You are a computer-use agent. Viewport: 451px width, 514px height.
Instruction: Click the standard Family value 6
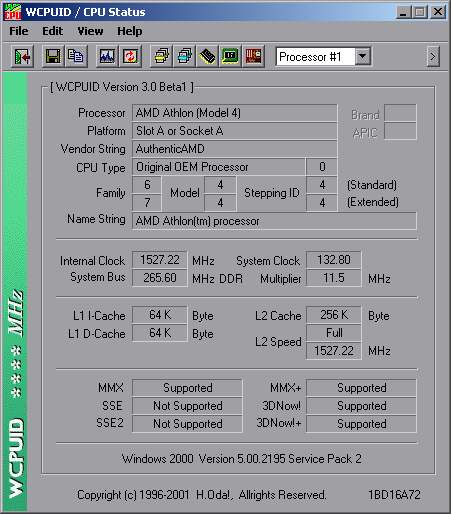147,185
